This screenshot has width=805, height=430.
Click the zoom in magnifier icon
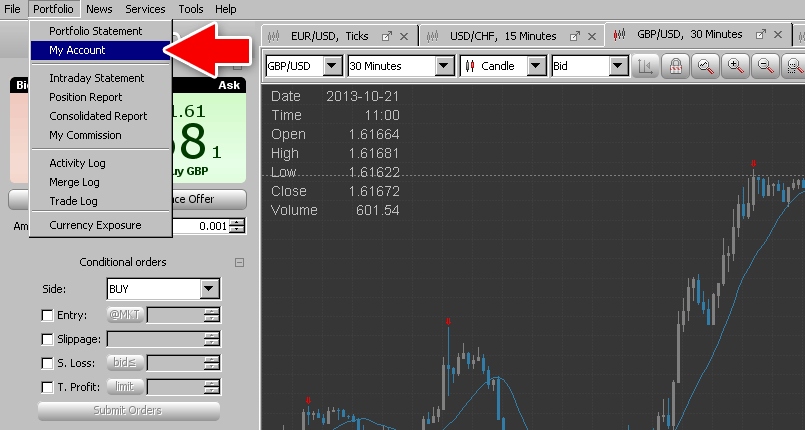point(735,66)
